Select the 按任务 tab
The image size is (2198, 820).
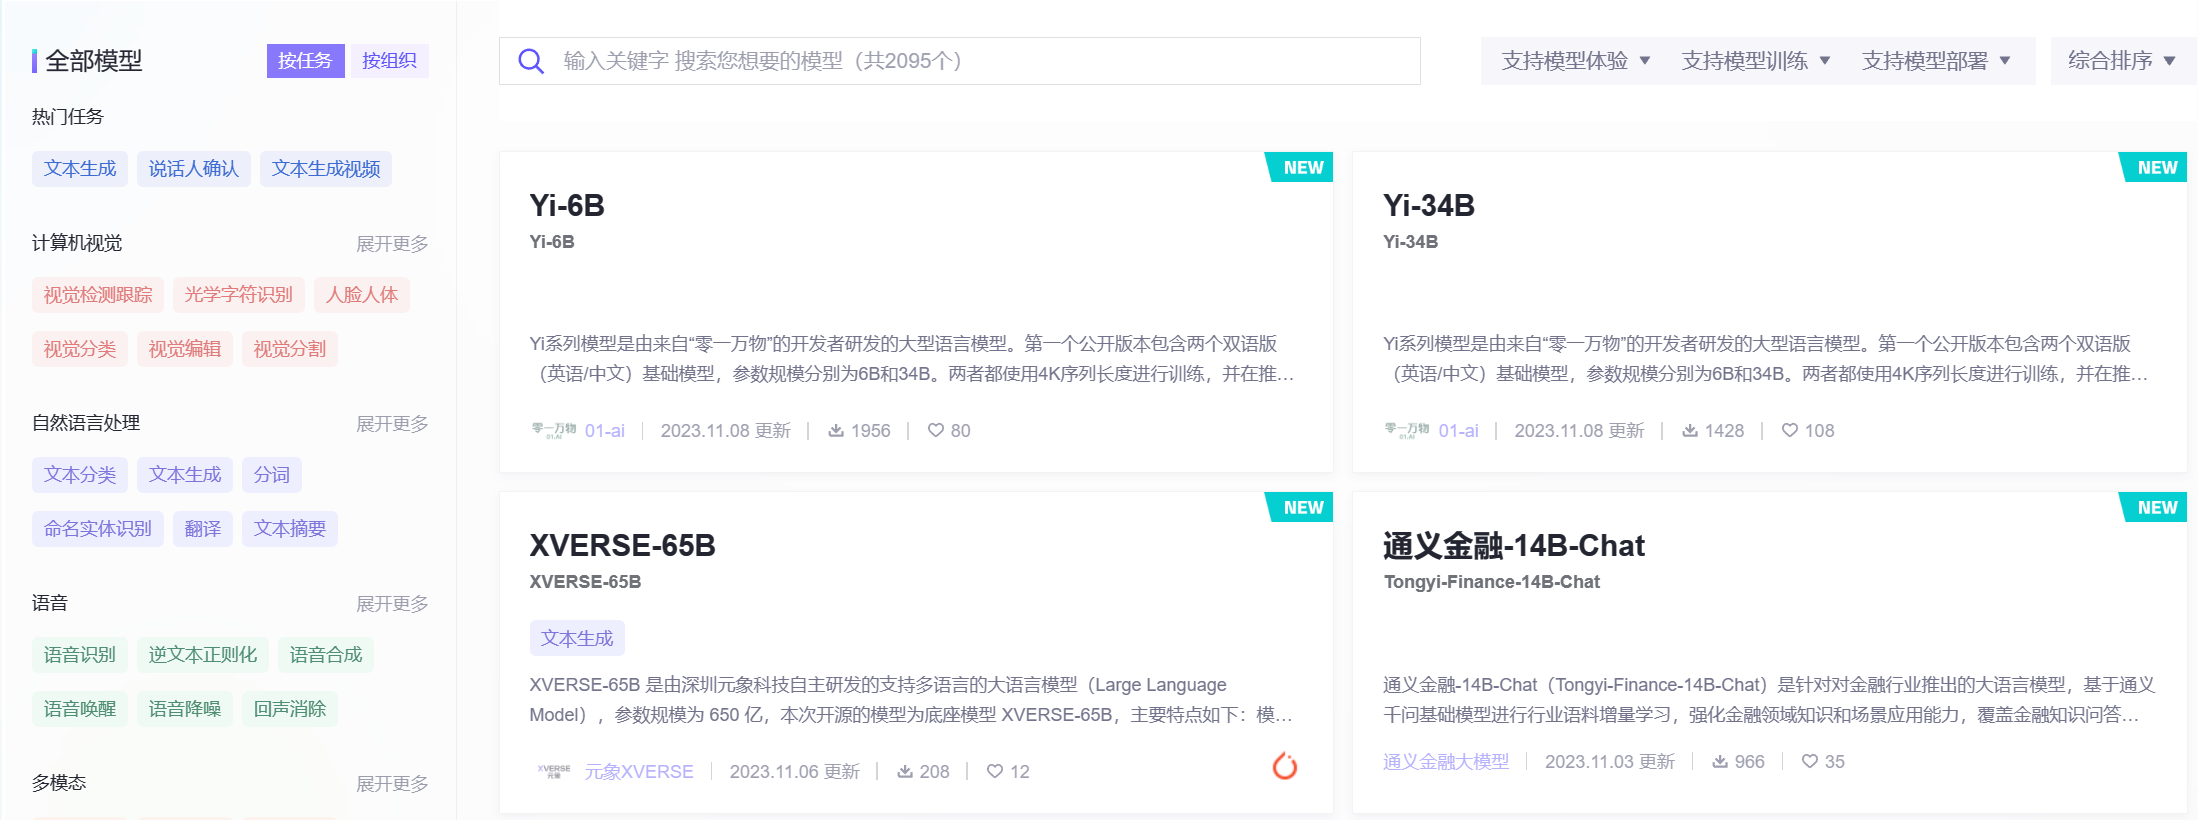(305, 61)
